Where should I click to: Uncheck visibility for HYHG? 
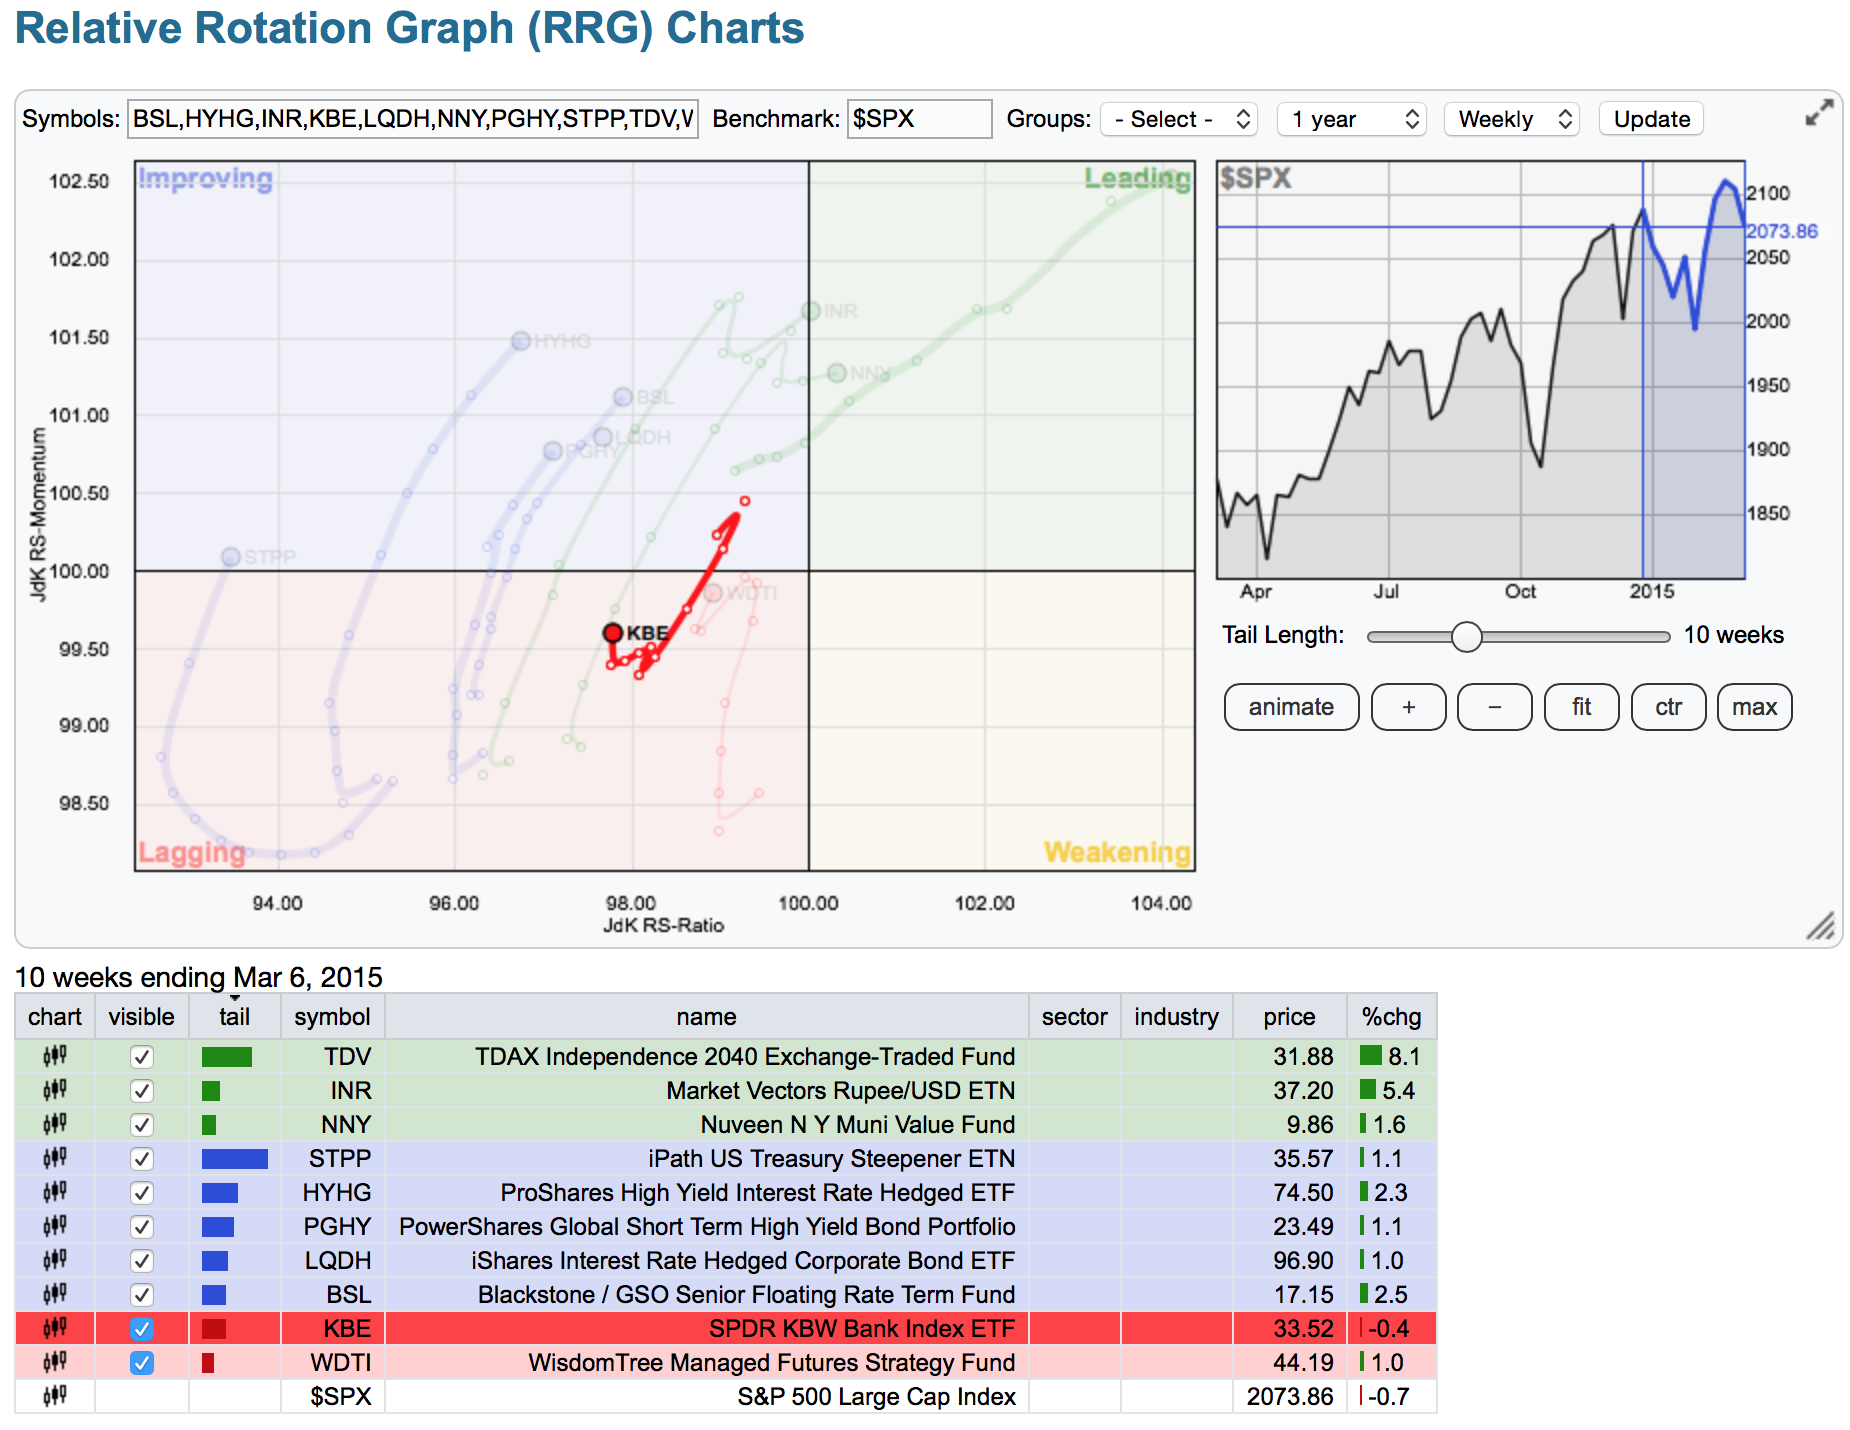click(142, 1193)
